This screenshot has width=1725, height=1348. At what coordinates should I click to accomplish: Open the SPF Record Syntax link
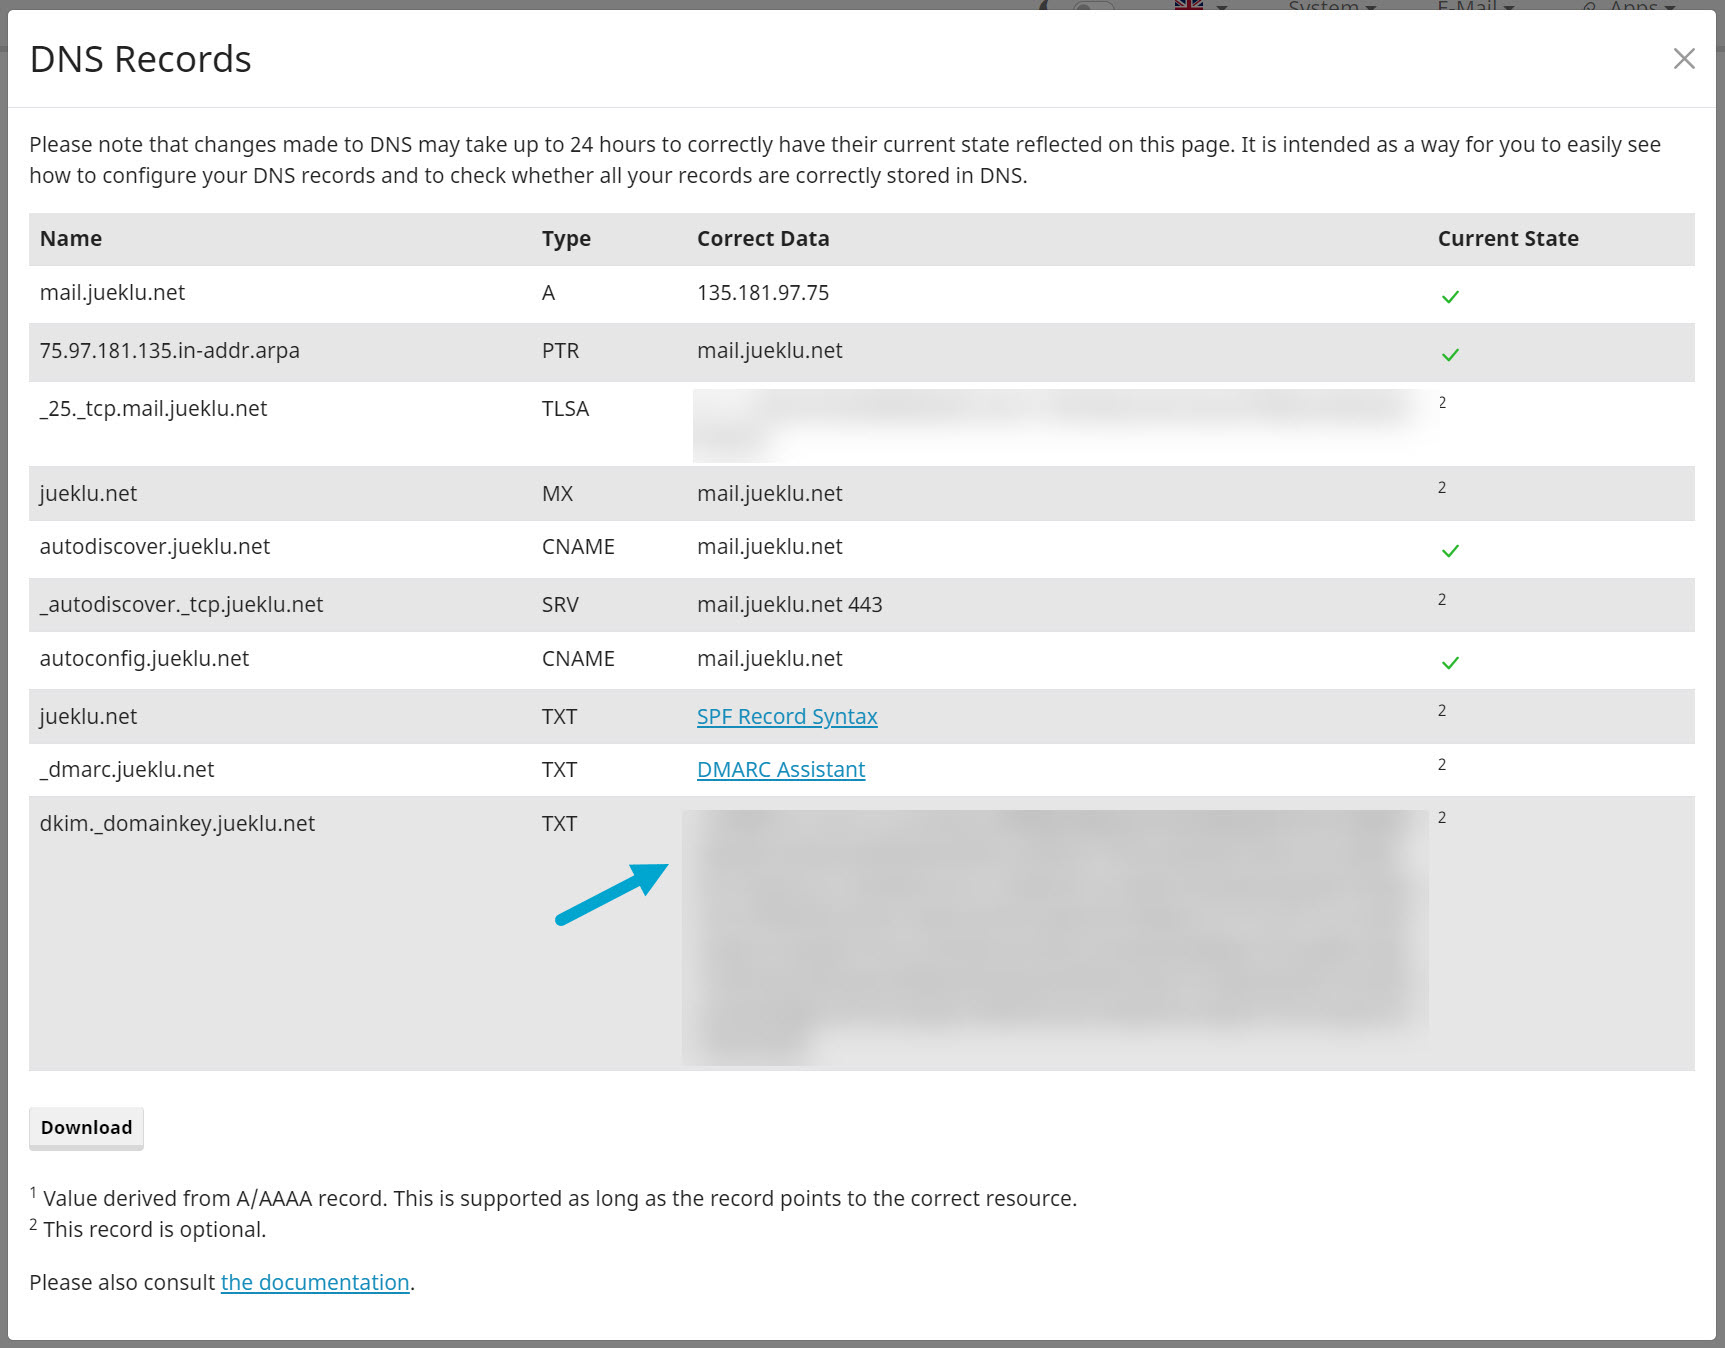(x=787, y=717)
